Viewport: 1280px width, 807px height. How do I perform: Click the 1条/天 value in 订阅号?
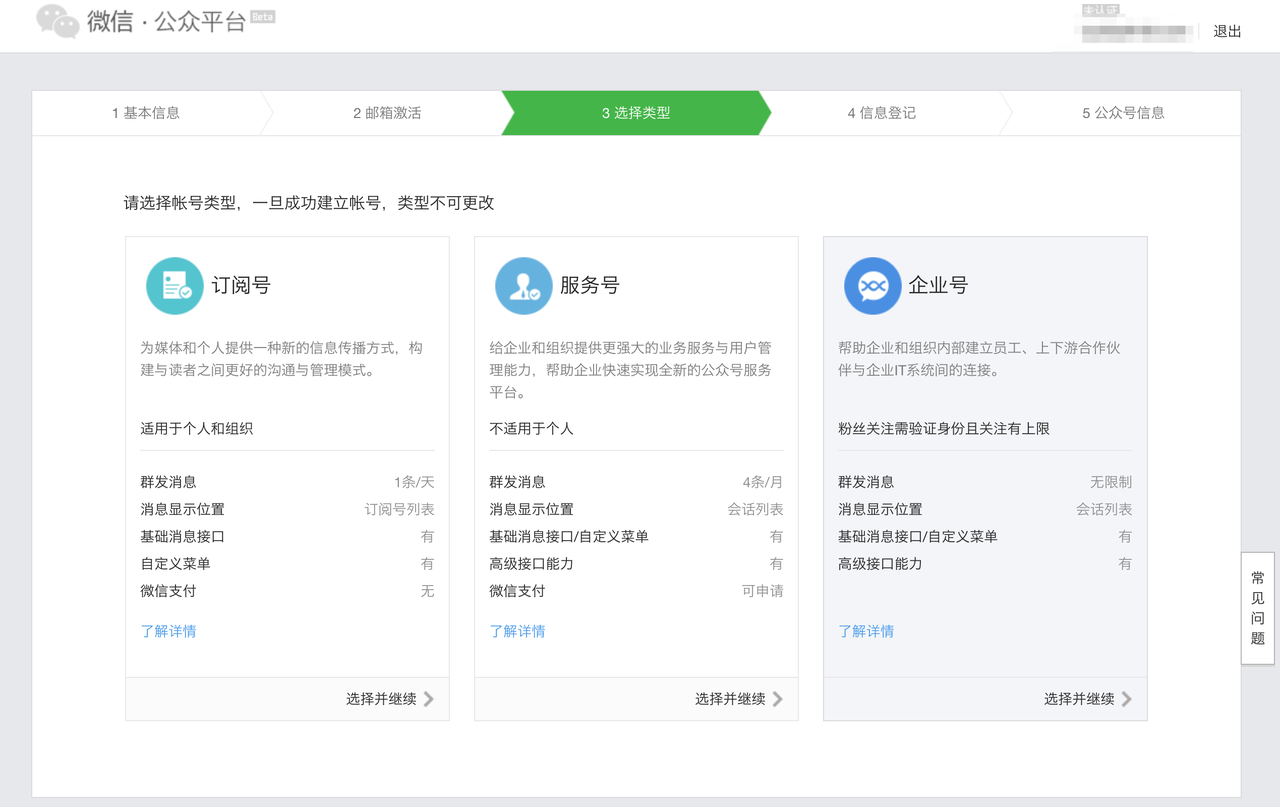click(x=414, y=482)
